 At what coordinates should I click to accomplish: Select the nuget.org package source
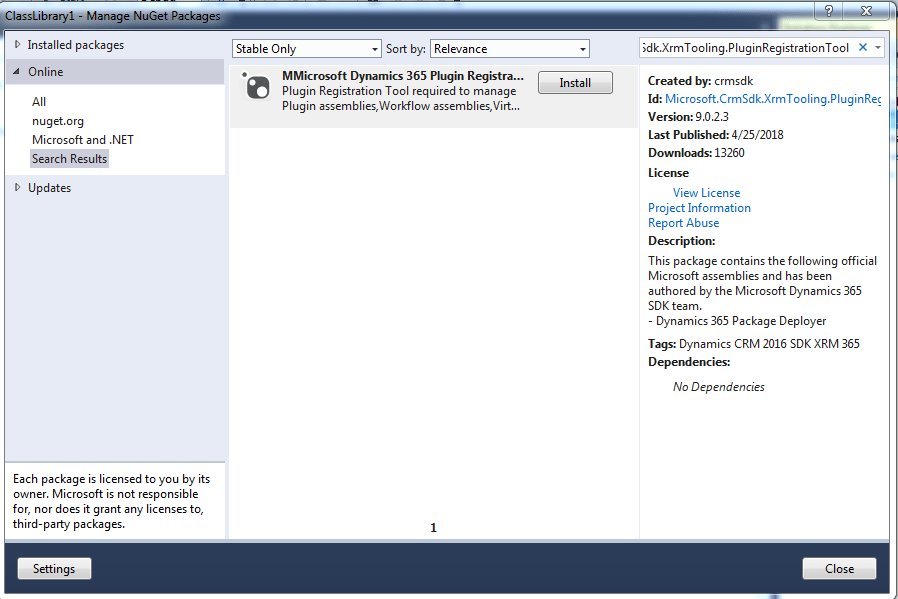coord(58,121)
